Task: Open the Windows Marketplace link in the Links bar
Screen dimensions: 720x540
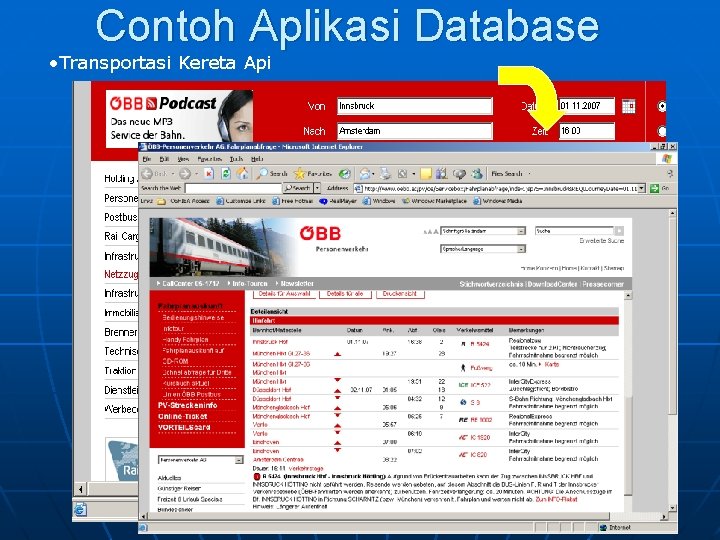Action: pos(434,201)
